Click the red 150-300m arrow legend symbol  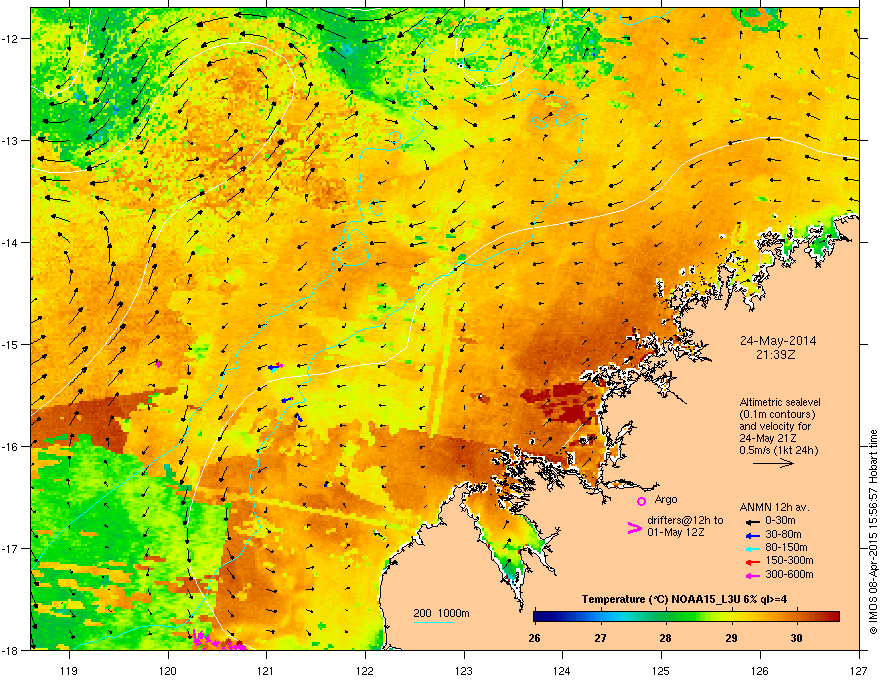pyautogui.click(x=753, y=561)
